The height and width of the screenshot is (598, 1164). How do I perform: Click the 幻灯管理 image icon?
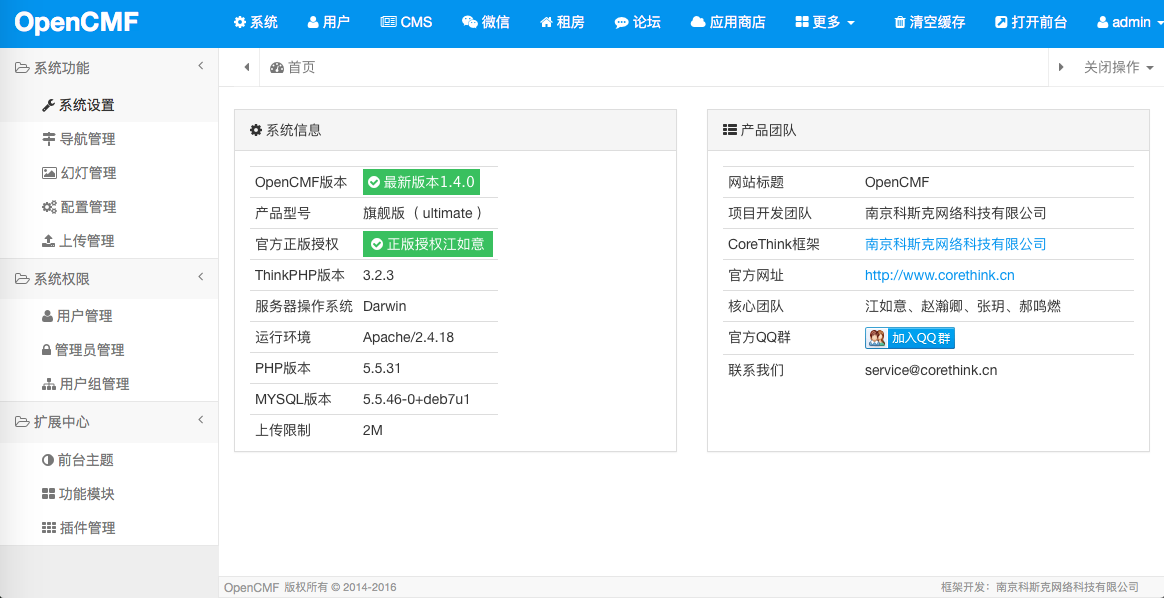[x=49, y=174]
